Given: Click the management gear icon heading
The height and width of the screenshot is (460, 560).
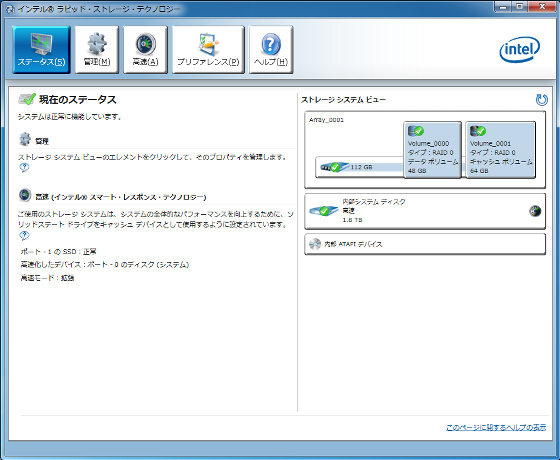Looking at the screenshot, I should [x=25, y=139].
